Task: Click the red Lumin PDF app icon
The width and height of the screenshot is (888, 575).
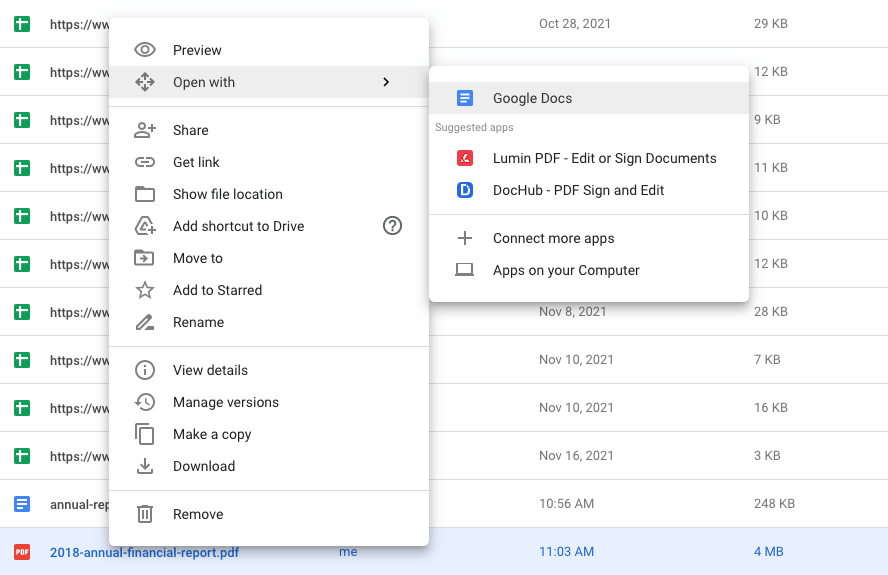Action: (x=465, y=158)
